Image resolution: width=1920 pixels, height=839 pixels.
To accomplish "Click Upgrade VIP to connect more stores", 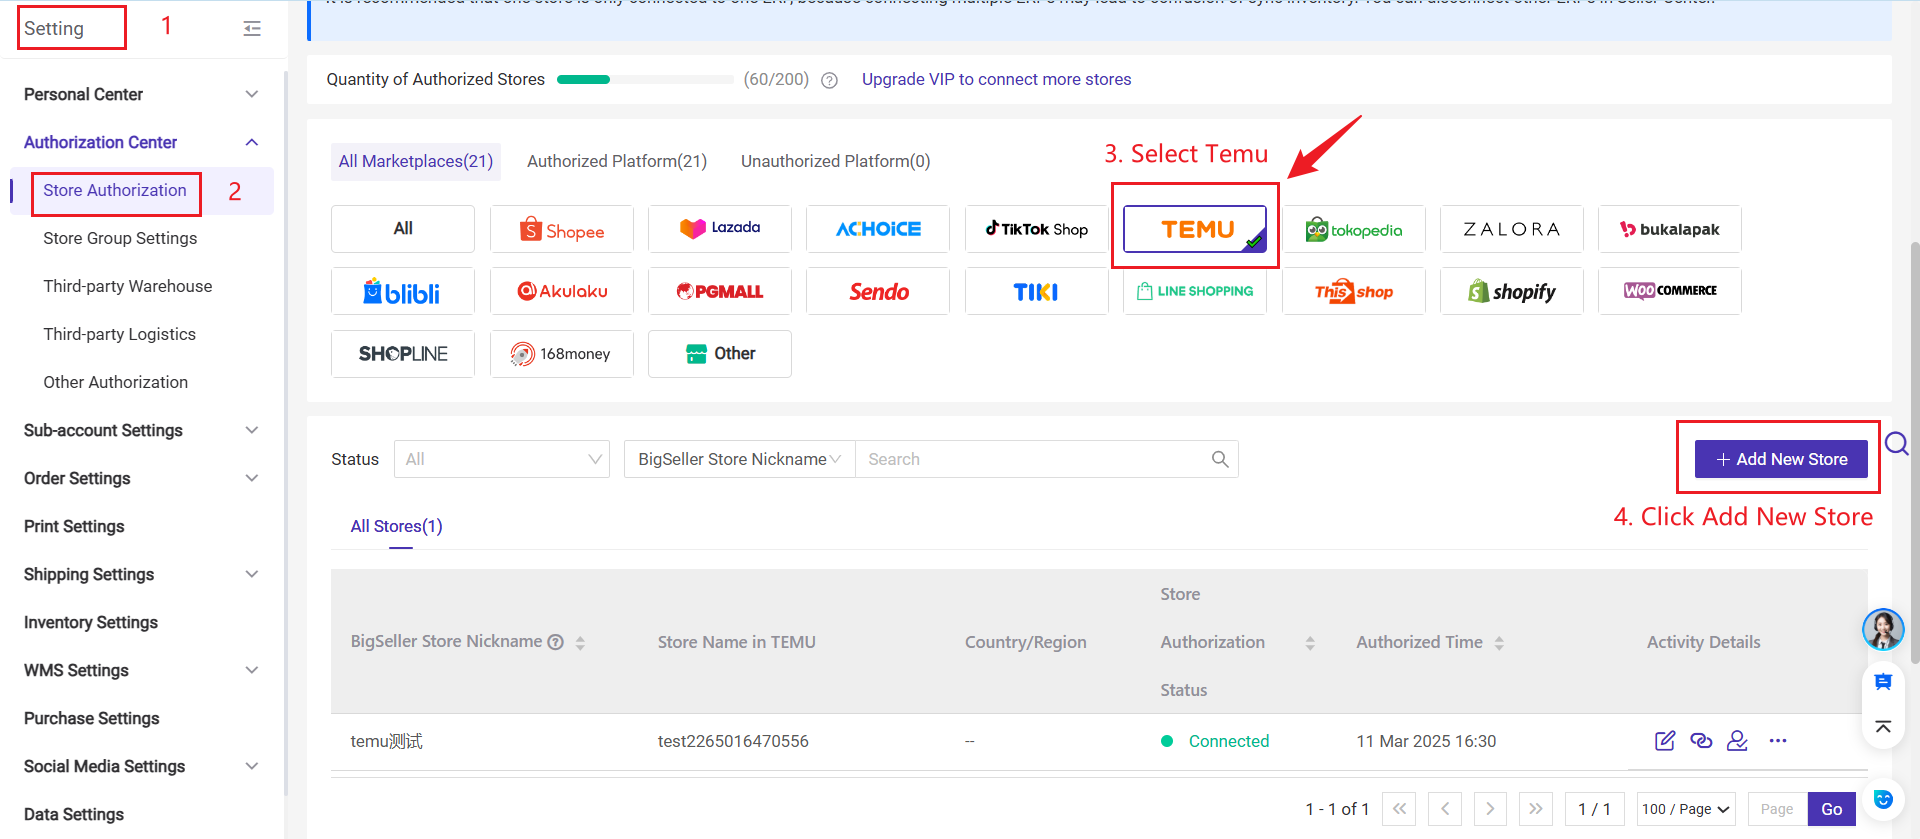I will pos(997,79).
